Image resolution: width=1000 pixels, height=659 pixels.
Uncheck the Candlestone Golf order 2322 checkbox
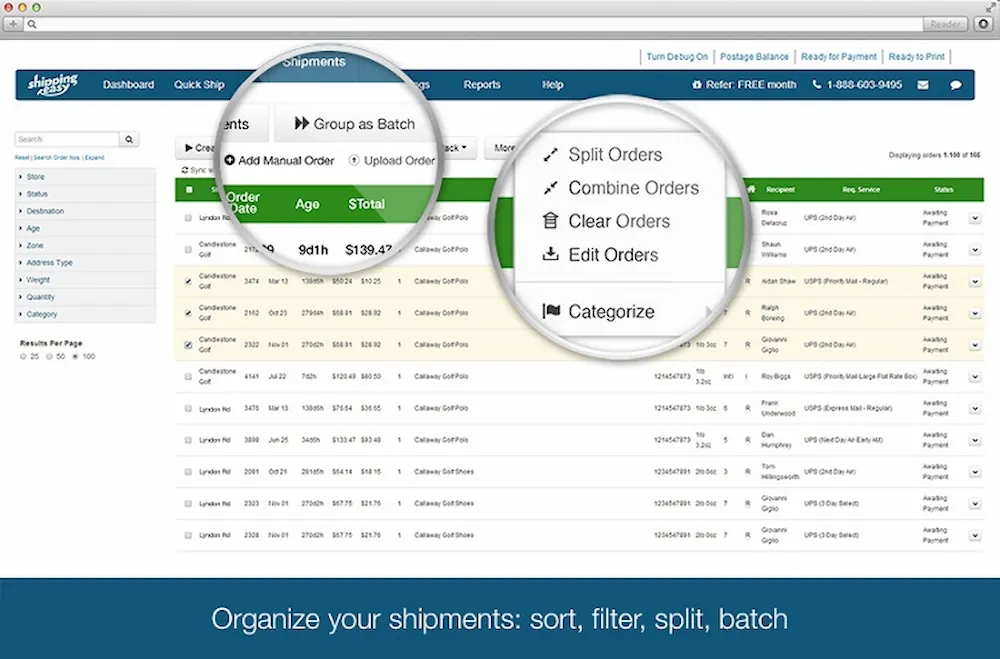(x=188, y=344)
